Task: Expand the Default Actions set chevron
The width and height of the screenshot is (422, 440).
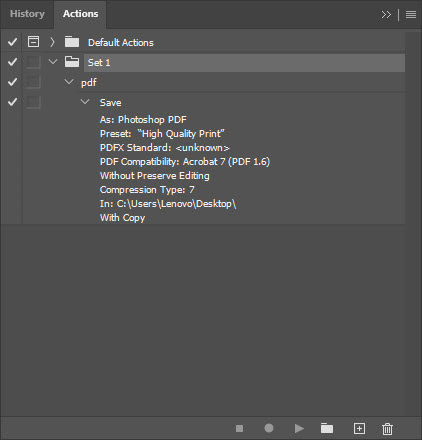Action: 52,42
